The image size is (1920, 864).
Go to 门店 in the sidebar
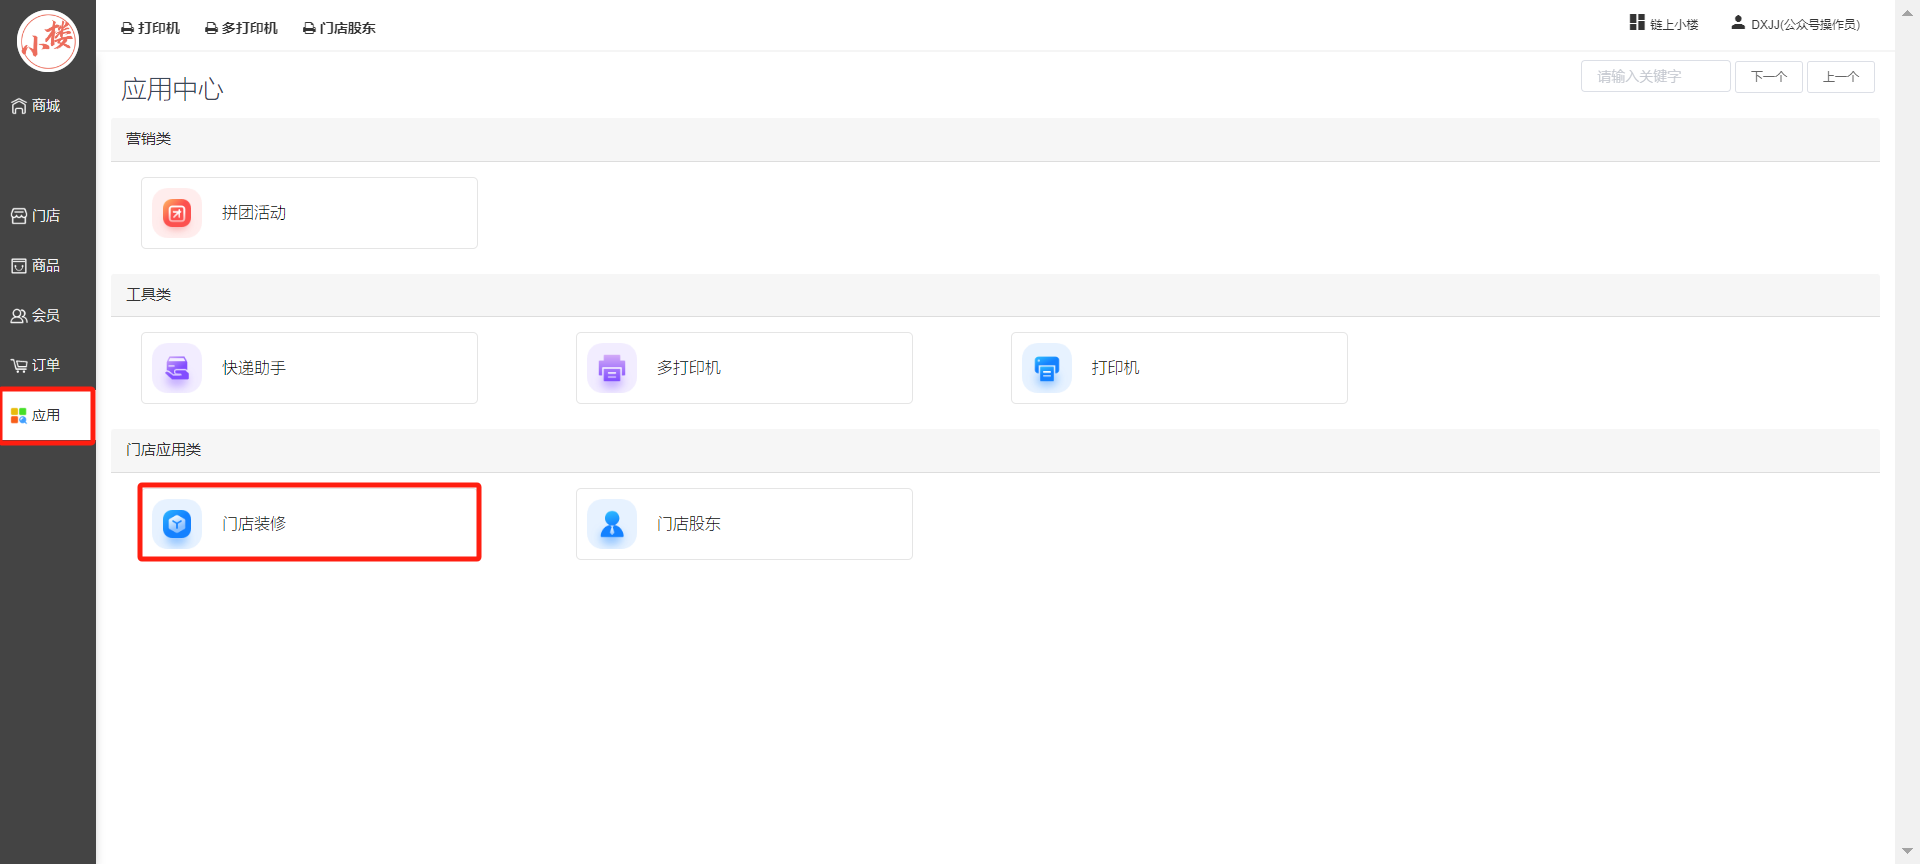tap(36, 216)
